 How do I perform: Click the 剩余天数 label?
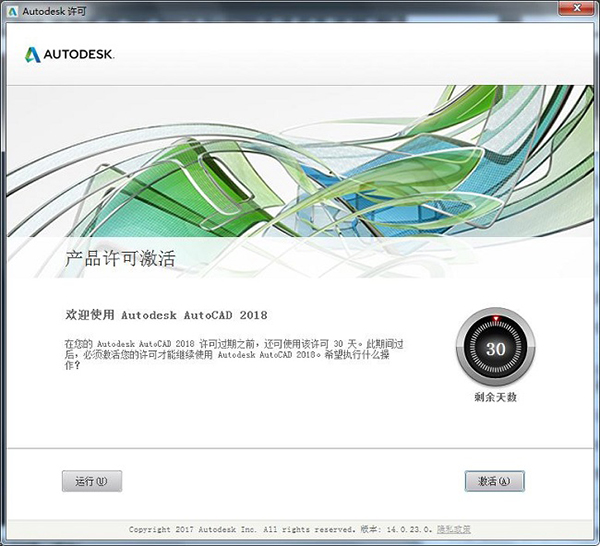point(496,397)
